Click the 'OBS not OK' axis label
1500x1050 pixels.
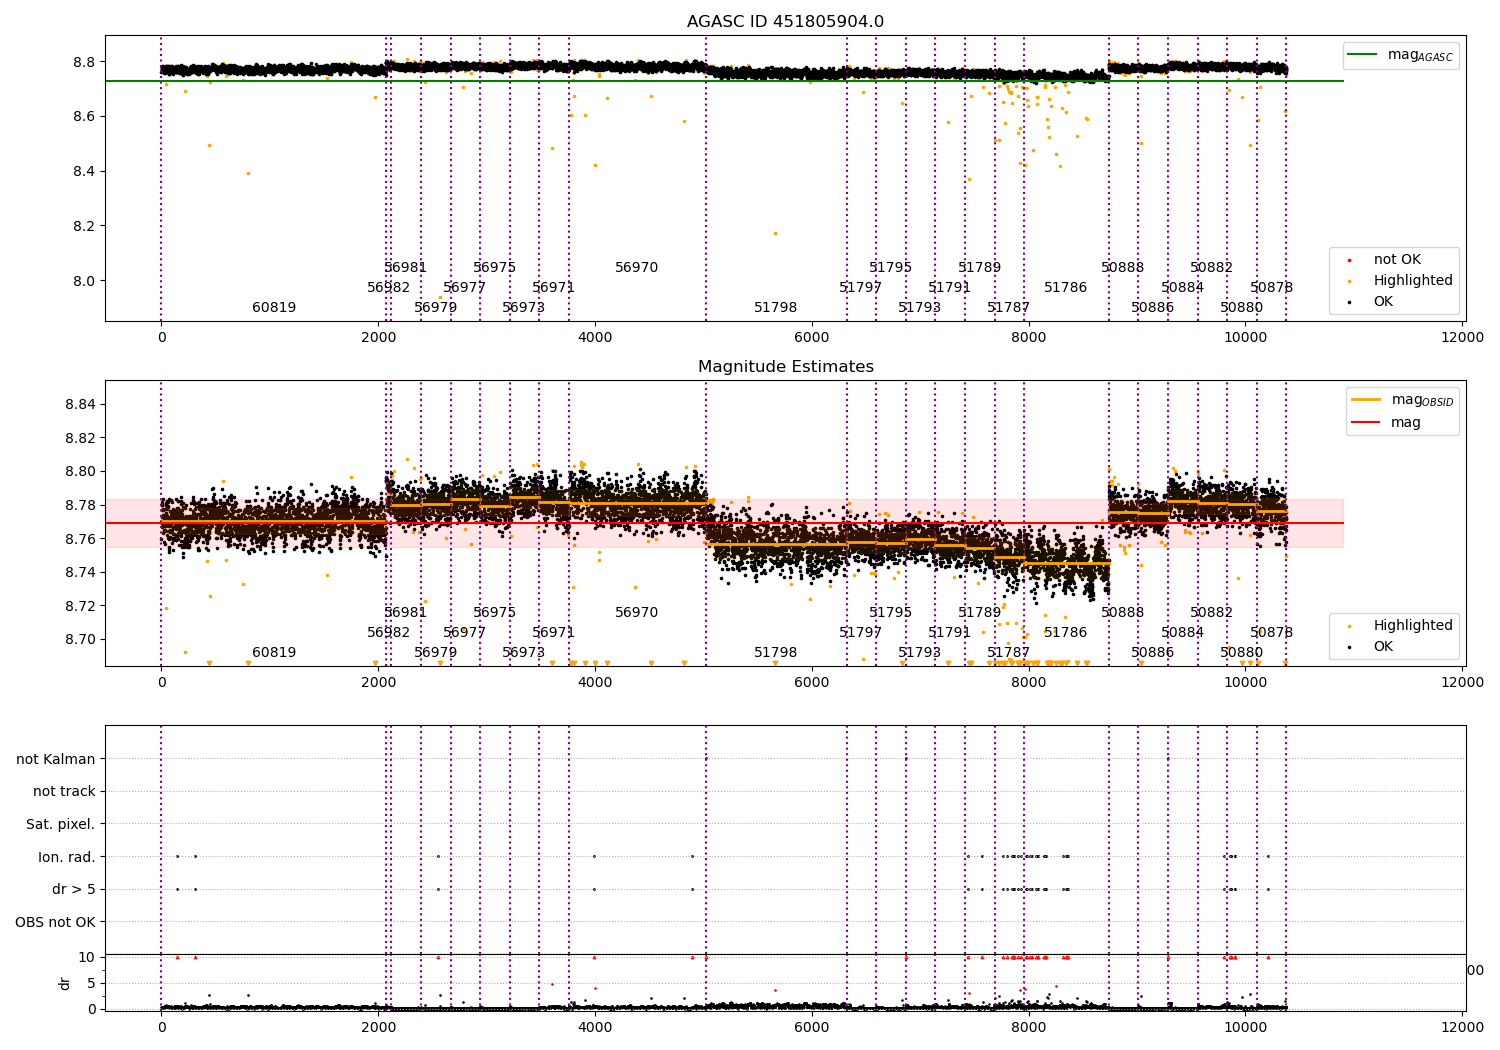(56, 922)
